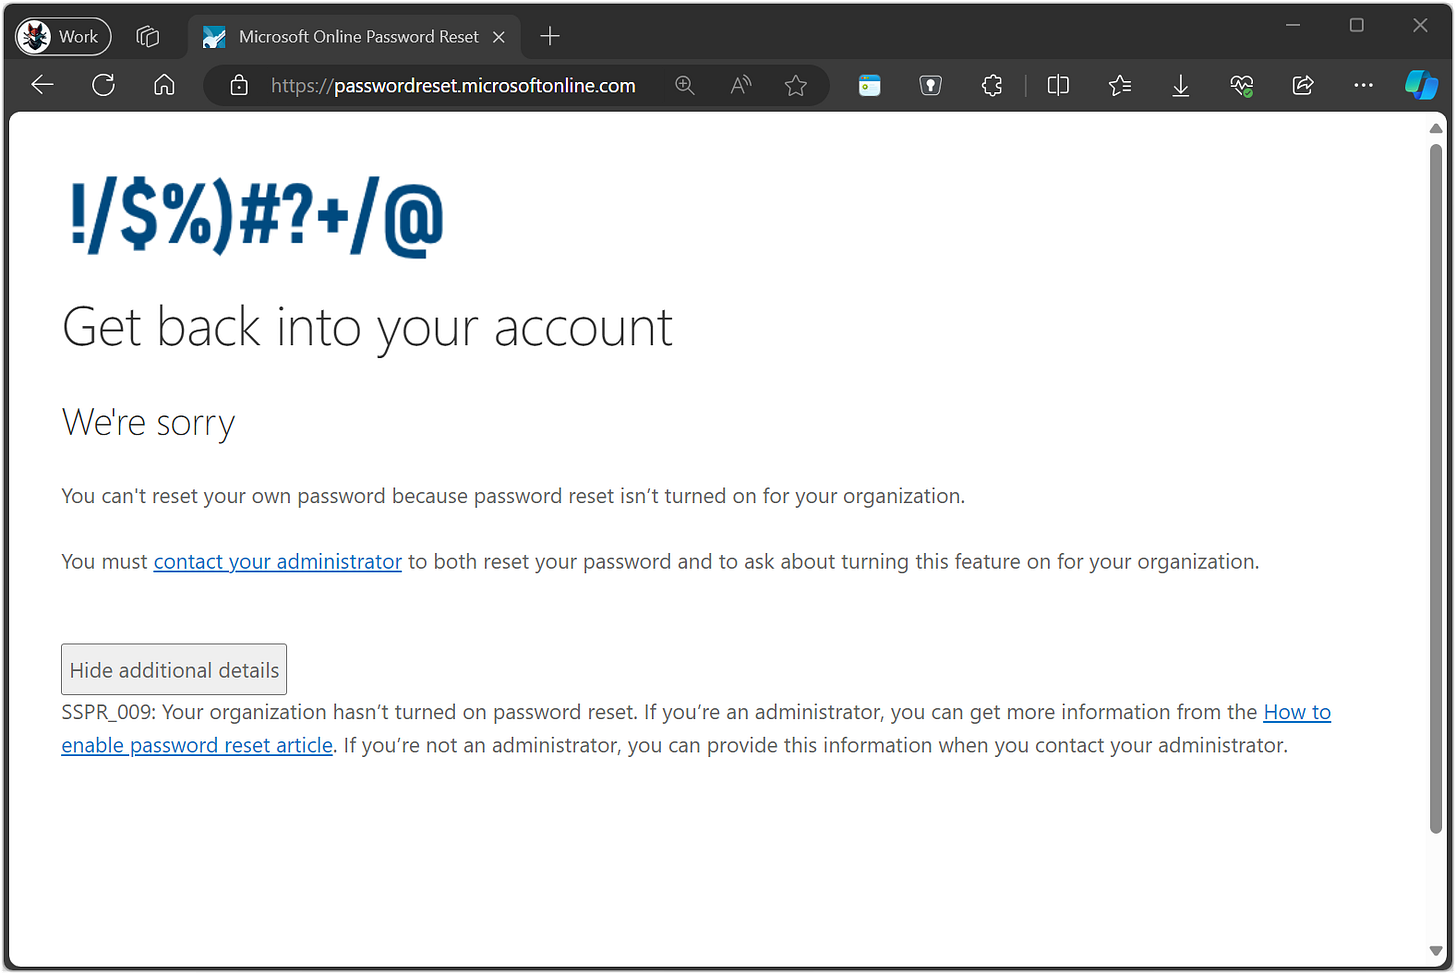
Task: Collapse the additional details section
Action: (173, 668)
